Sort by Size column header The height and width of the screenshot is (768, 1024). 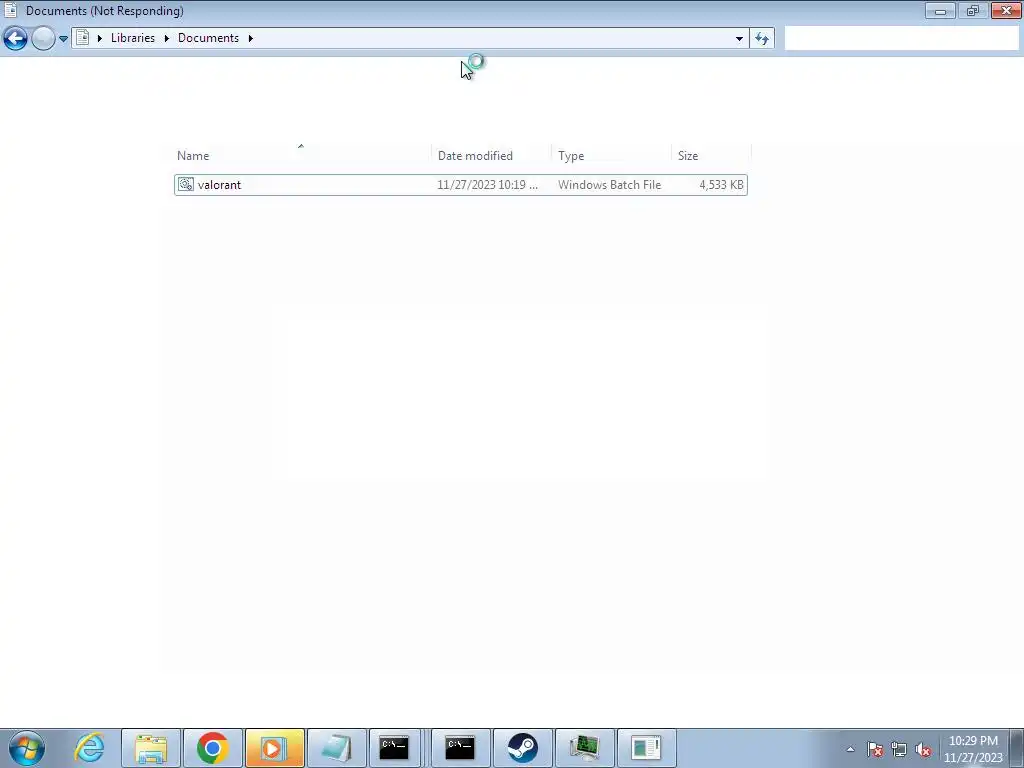(x=688, y=155)
